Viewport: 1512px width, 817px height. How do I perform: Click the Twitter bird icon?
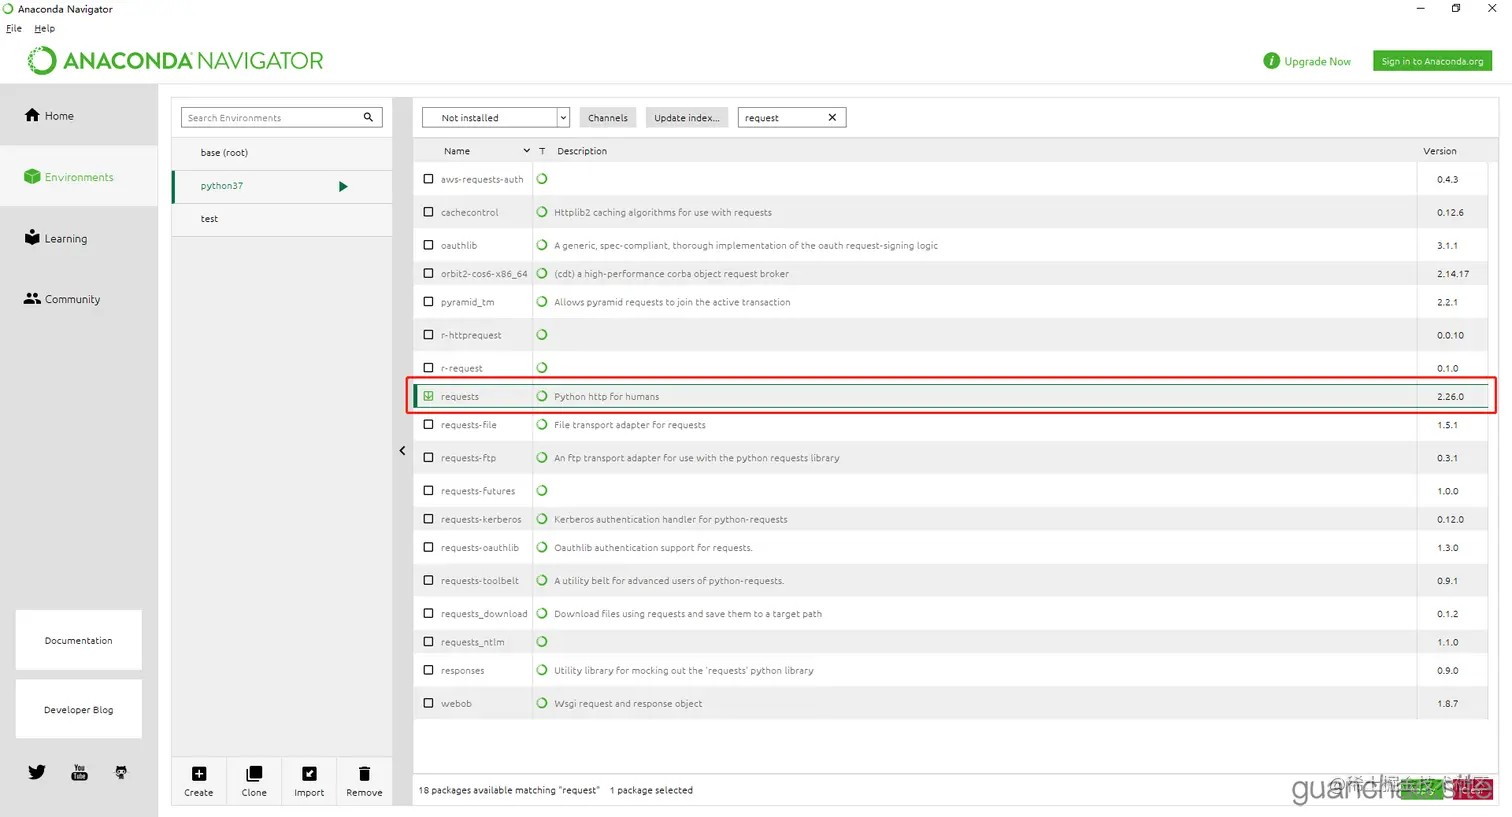click(x=37, y=772)
